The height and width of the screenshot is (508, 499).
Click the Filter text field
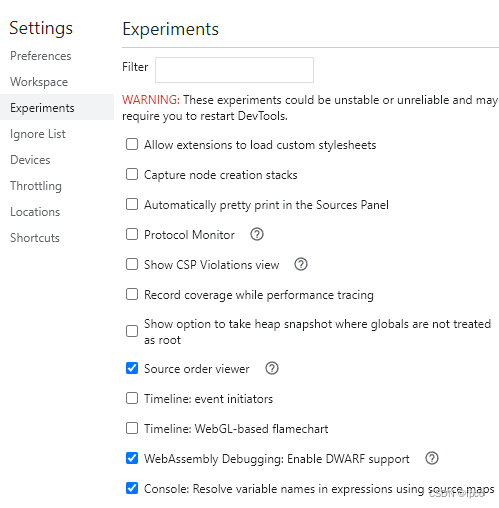click(x=234, y=70)
